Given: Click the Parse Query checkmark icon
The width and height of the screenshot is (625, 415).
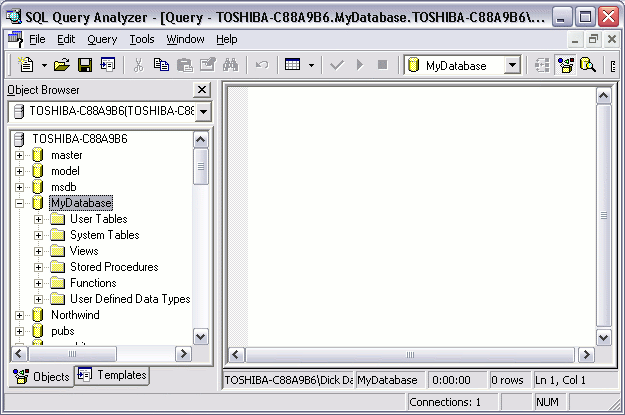Looking at the screenshot, I should pos(337,65).
